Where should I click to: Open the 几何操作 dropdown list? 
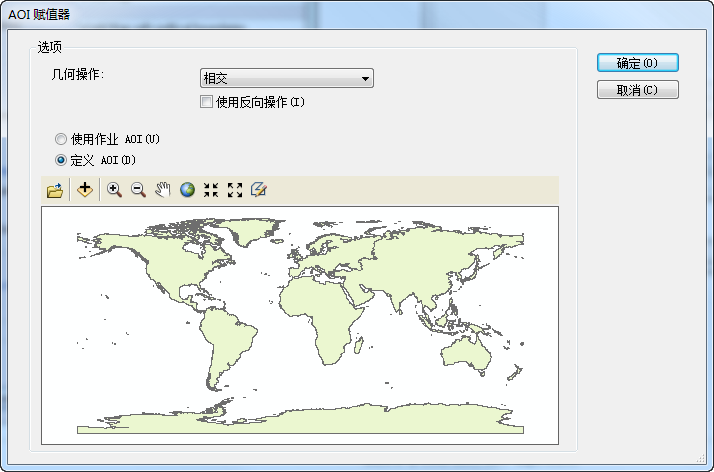coord(286,79)
